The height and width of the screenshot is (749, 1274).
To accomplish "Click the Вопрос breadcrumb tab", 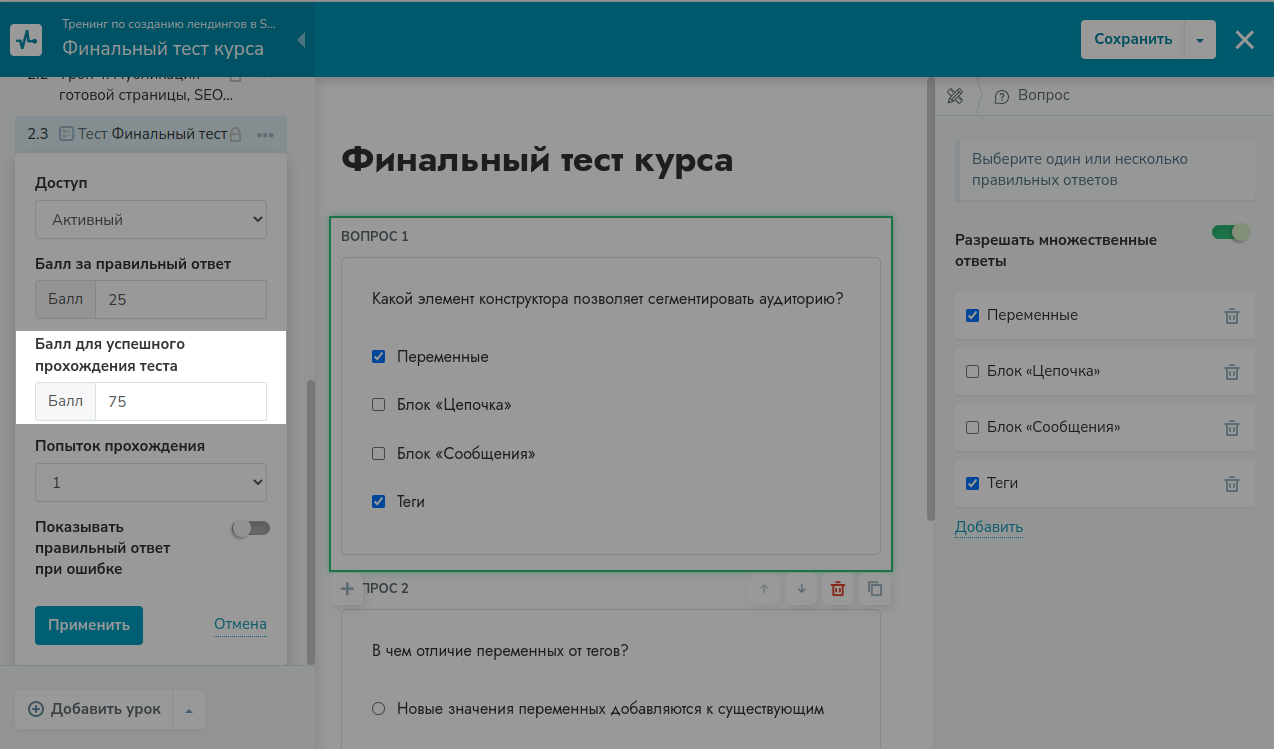I will pos(1032,96).
